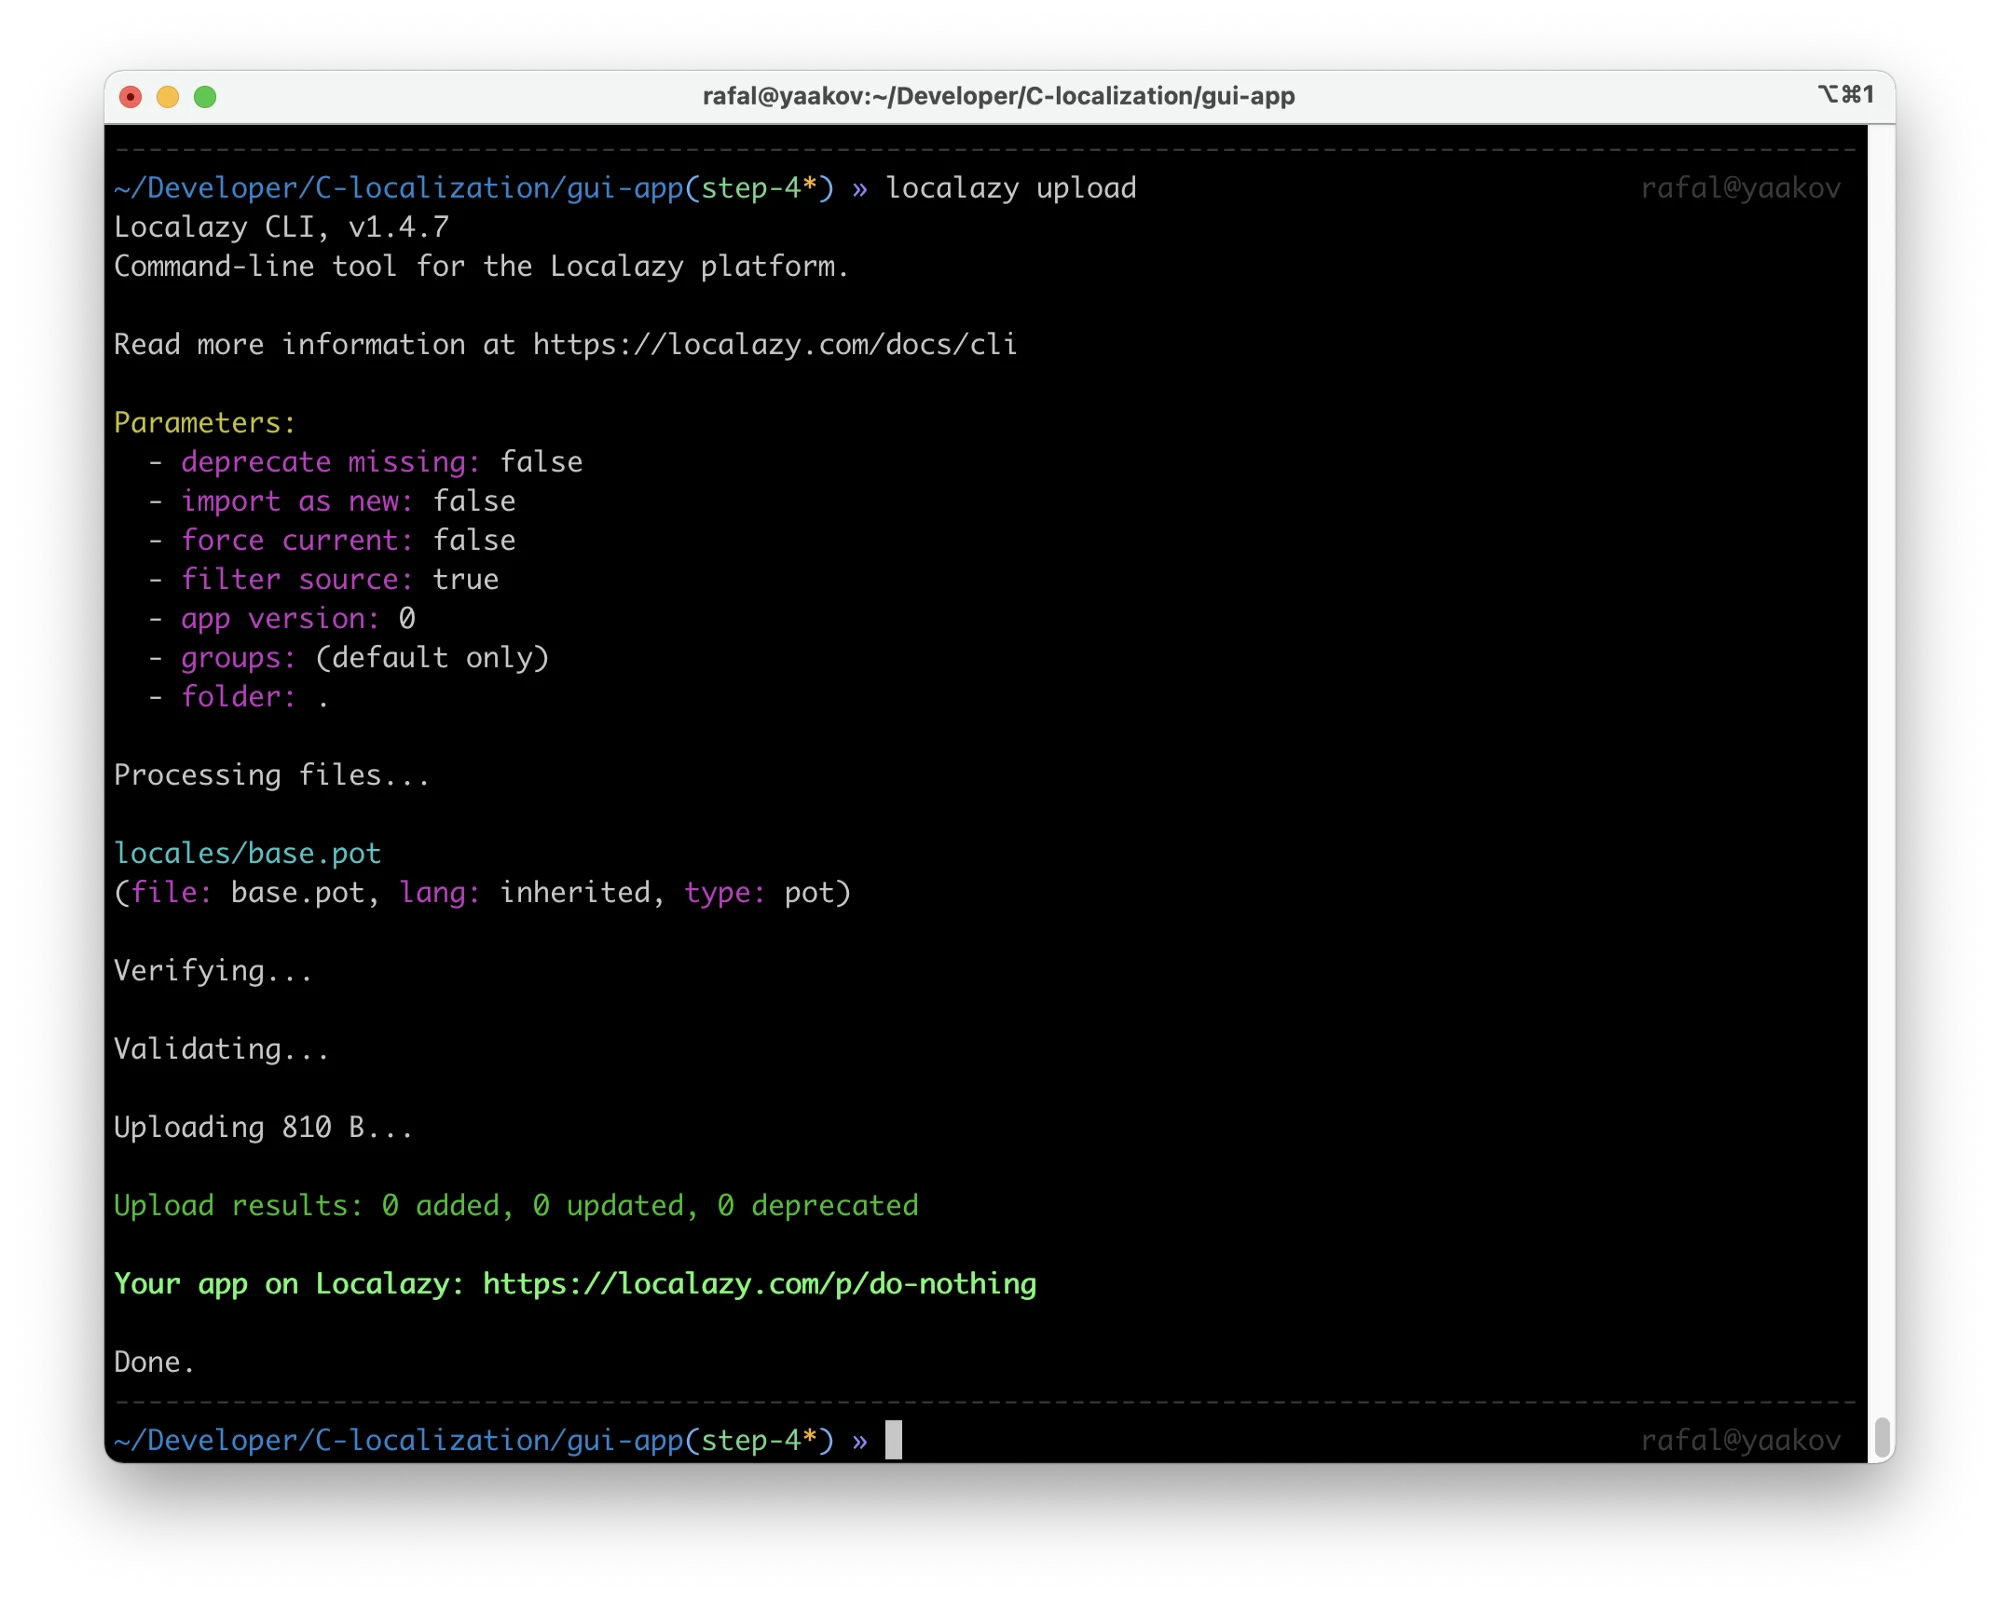This screenshot has height=1601, width=2000.
Task: Click the locales/base.pot file path
Action: point(247,853)
